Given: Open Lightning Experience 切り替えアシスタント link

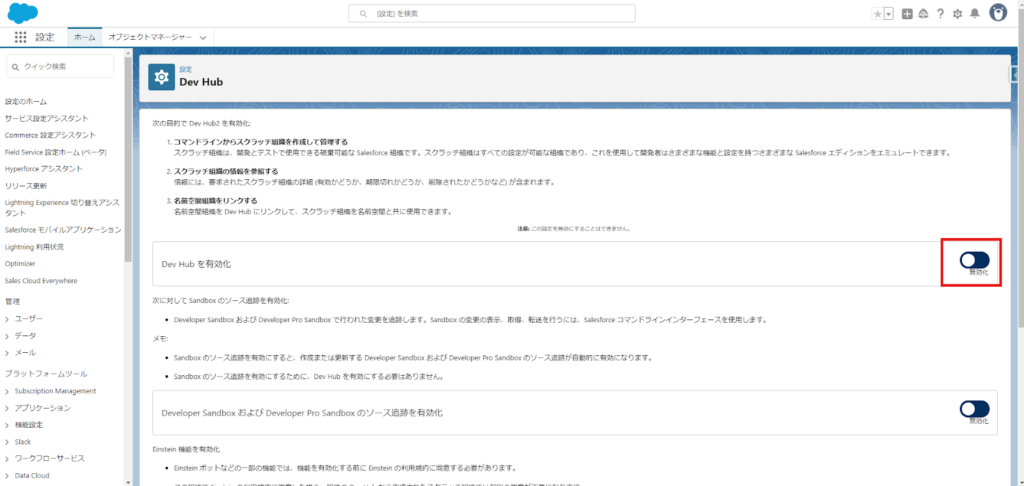Looking at the screenshot, I should (62, 208).
